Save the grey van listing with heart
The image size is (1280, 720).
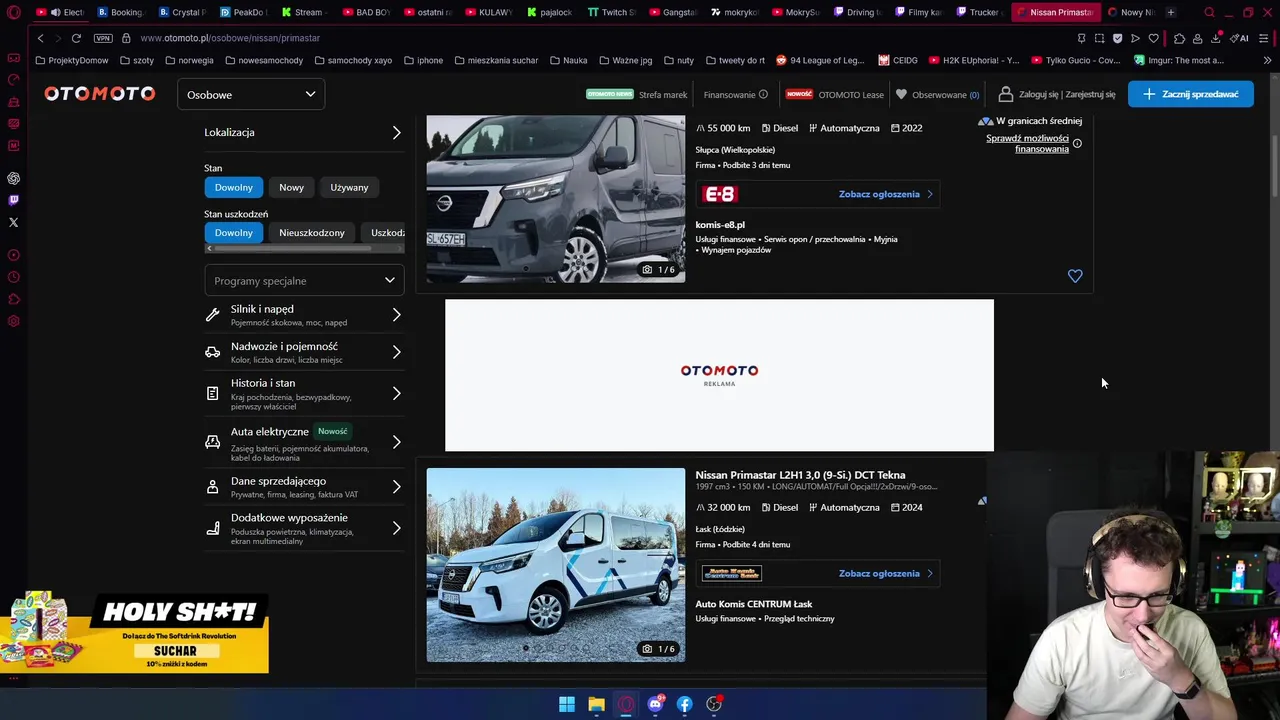click(x=1075, y=276)
